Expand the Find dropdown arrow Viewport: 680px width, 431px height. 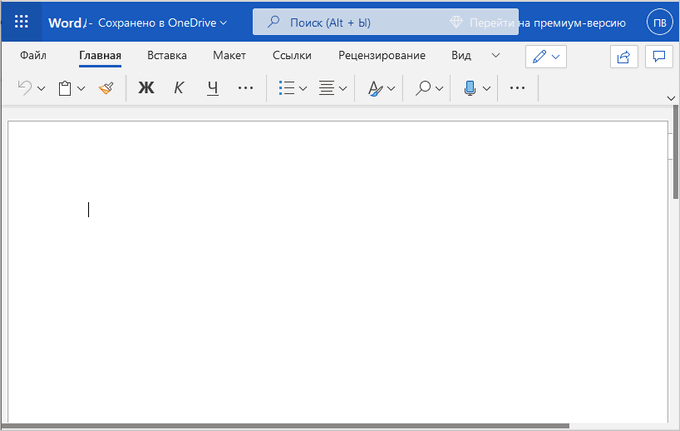(439, 89)
